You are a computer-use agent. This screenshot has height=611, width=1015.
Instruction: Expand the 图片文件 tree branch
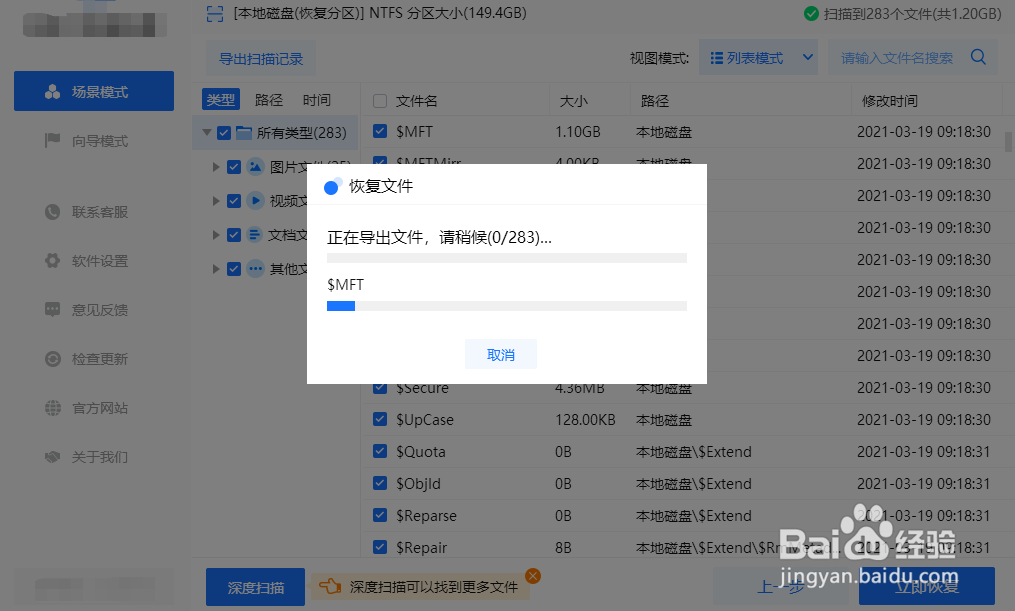tap(216, 166)
